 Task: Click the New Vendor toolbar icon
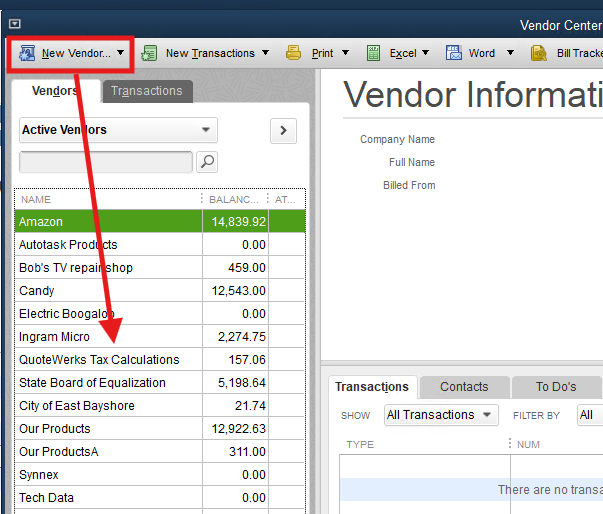tap(26, 53)
